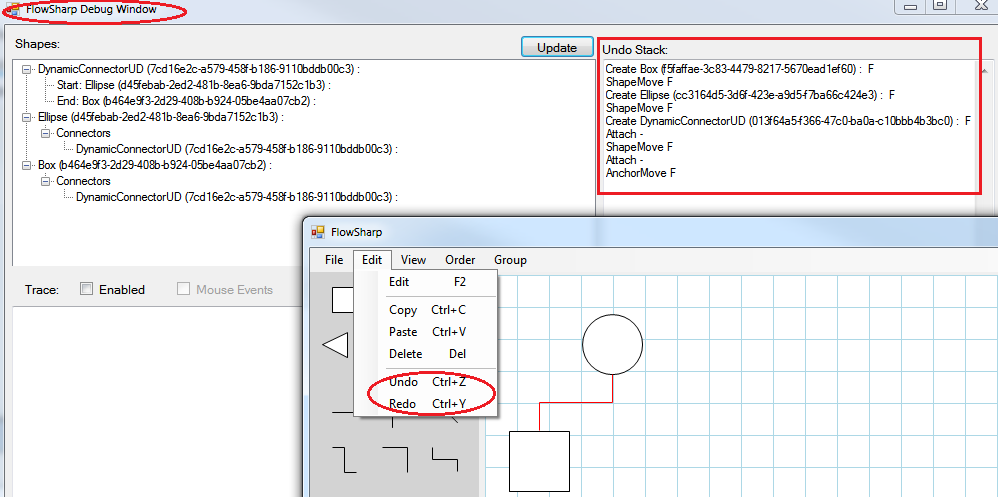Image resolution: width=998 pixels, height=497 pixels.
Task: Select the box shape in FlowSharp toolbox
Action: (x=342, y=300)
